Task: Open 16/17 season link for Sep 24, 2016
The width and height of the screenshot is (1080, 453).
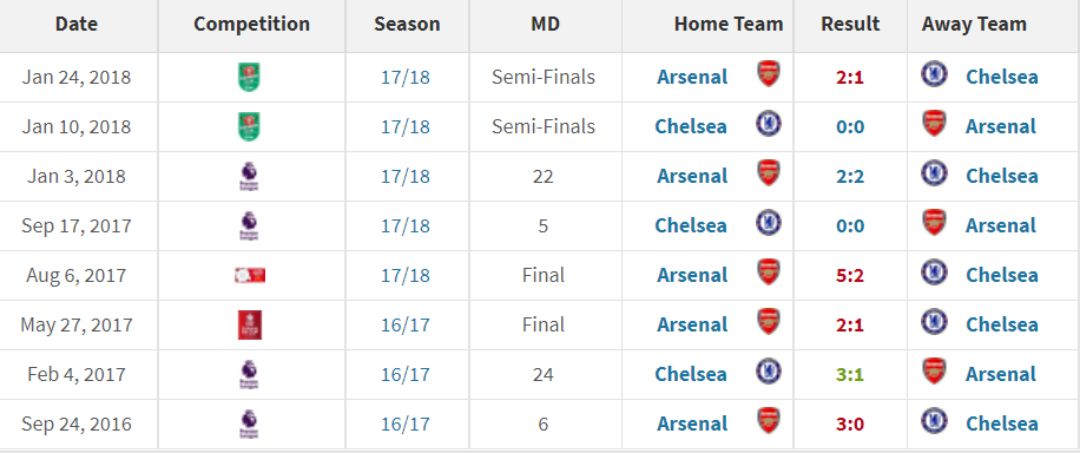Action: [x=405, y=424]
